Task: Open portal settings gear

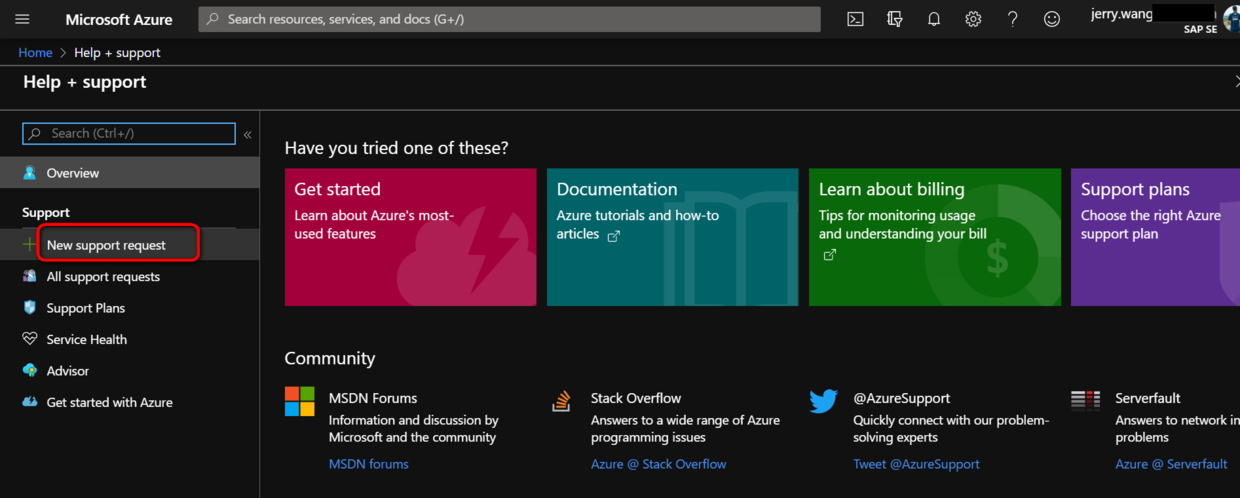Action: point(973,19)
